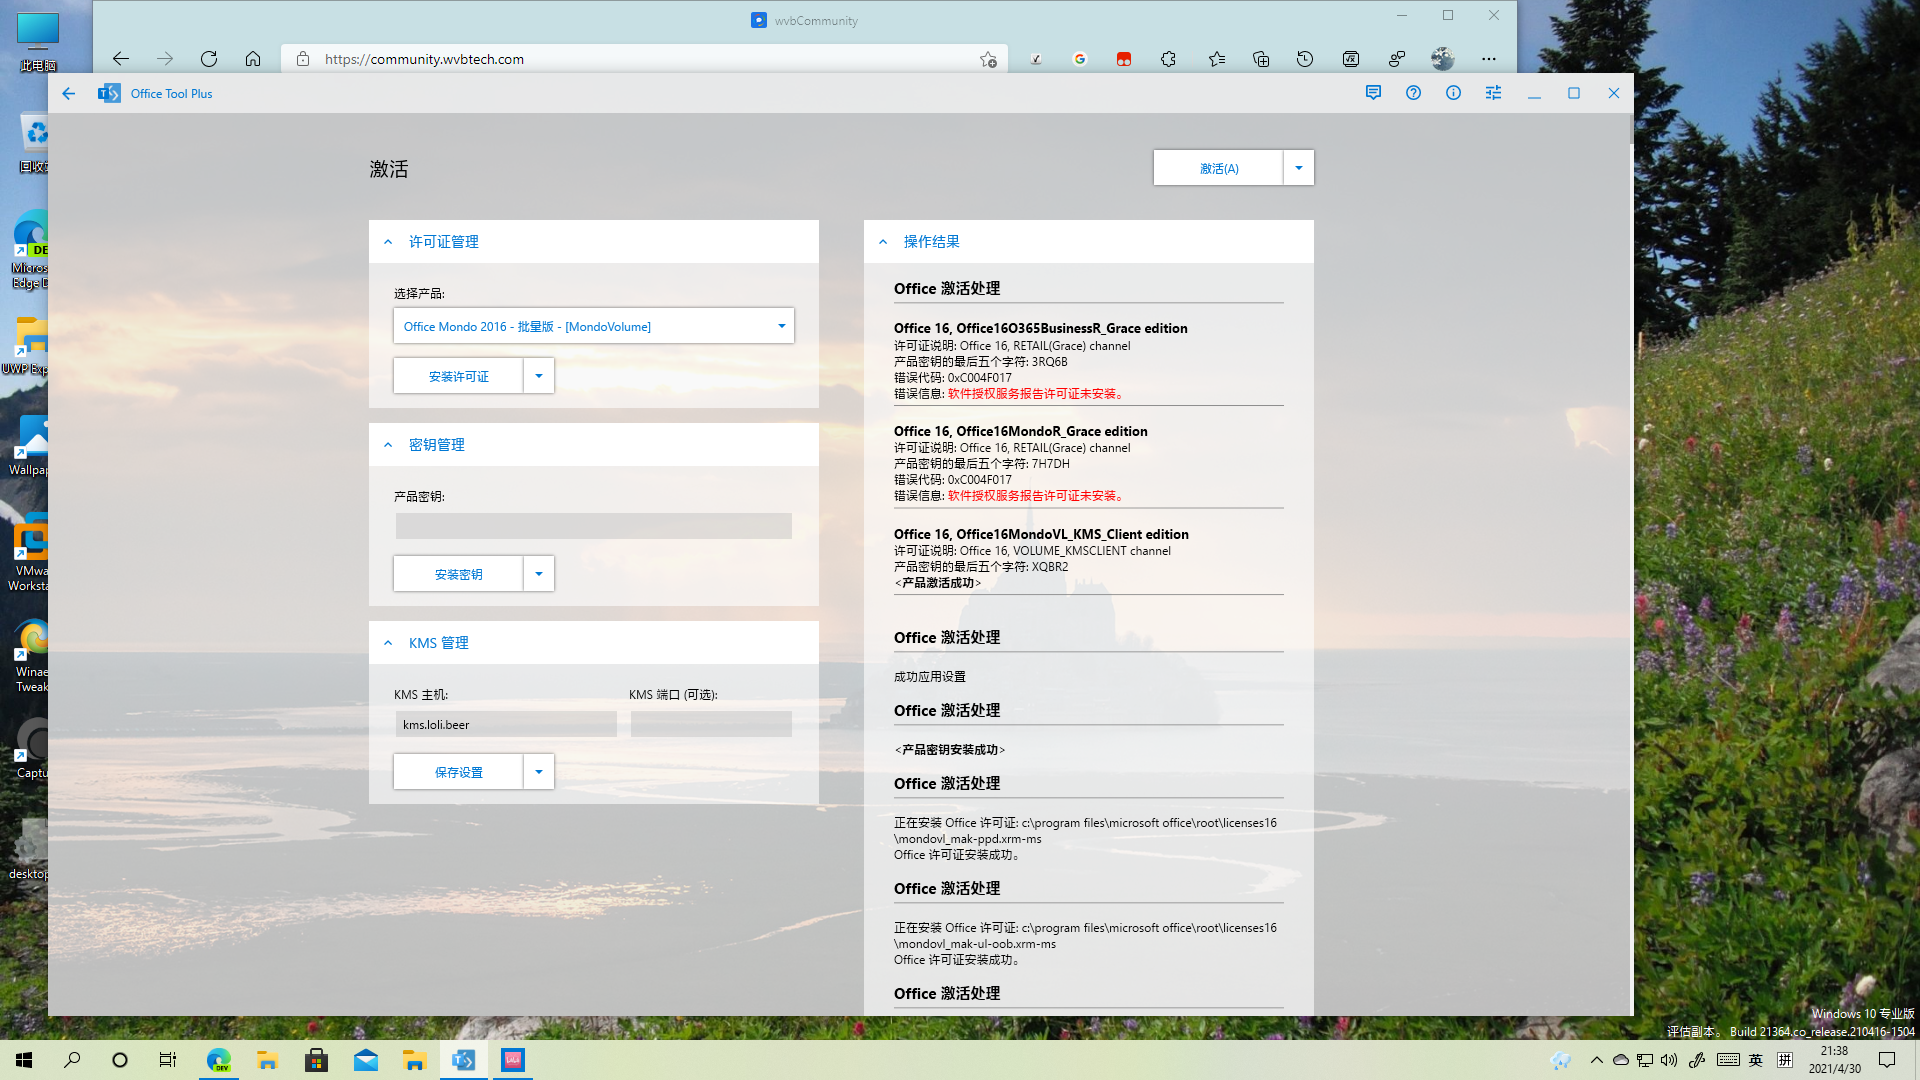Open Edge extensions puzzle icon
This screenshot has width=1920, height=1080.
point(1168,59)
